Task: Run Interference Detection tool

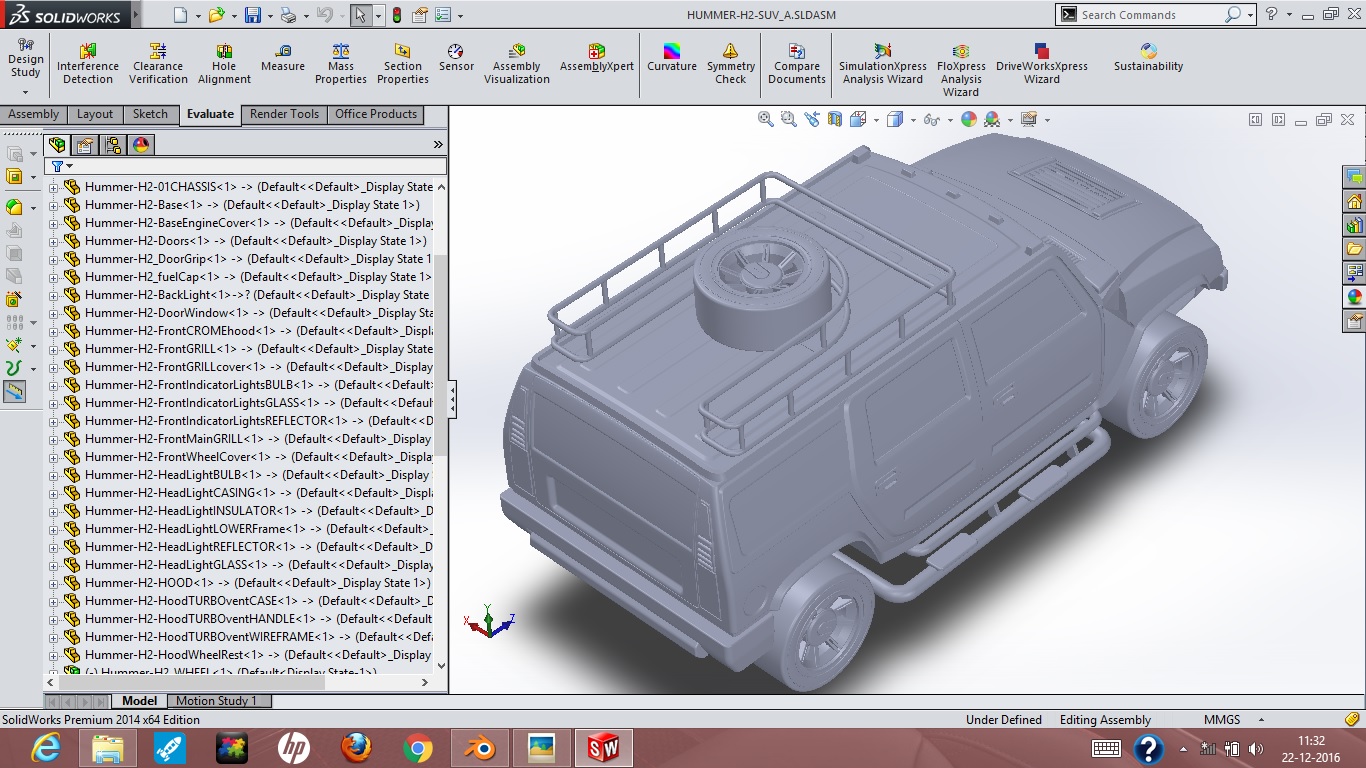Action: [x=88, y=64]
